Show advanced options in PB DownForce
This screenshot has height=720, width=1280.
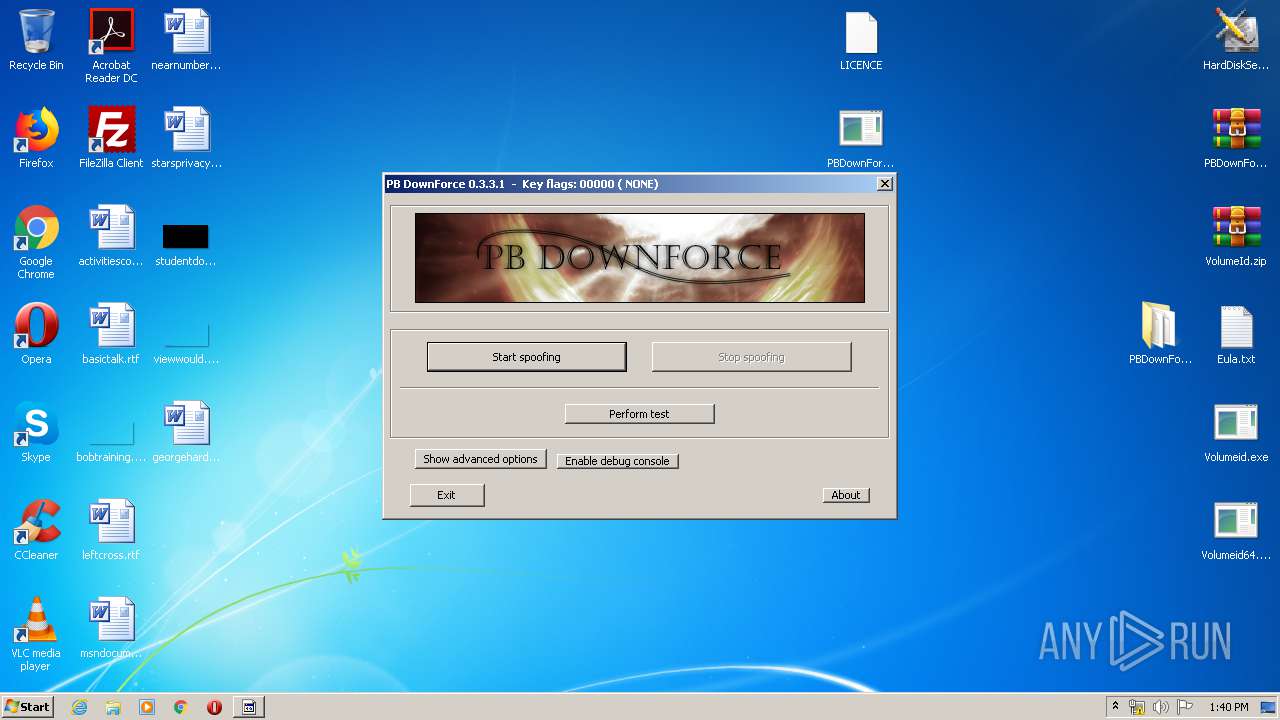480,459
